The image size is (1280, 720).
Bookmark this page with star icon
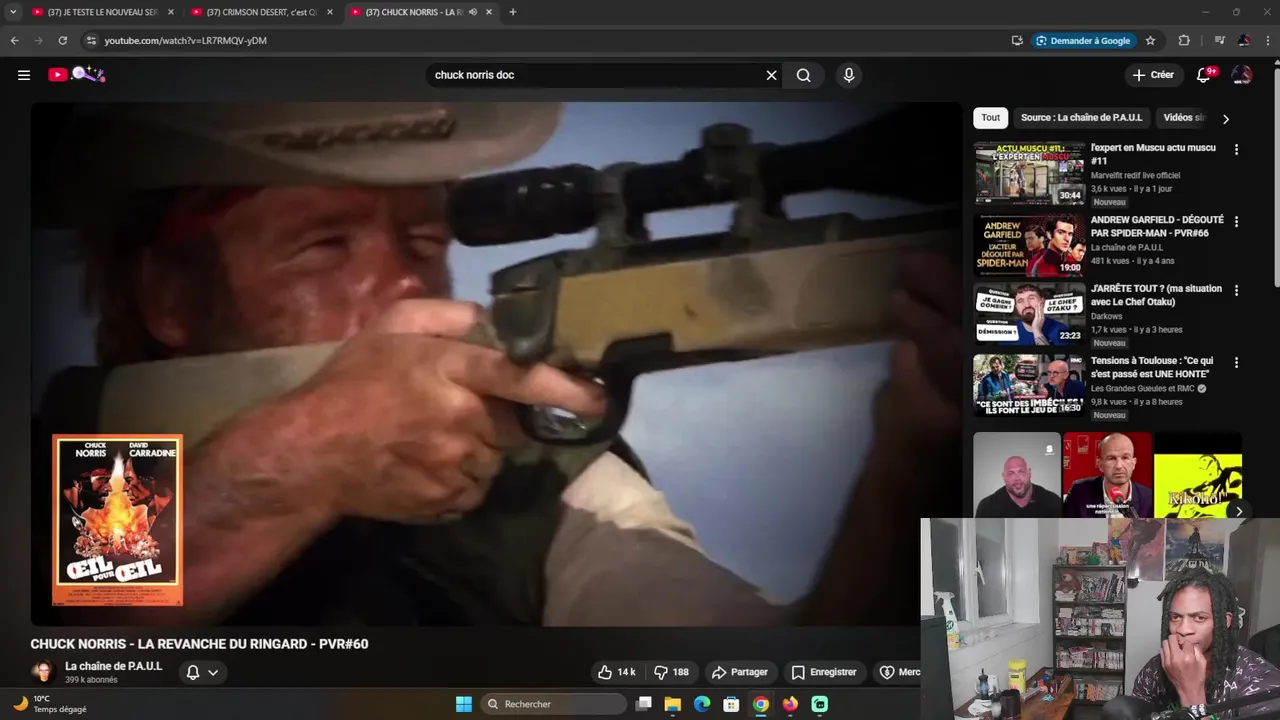1150,41
